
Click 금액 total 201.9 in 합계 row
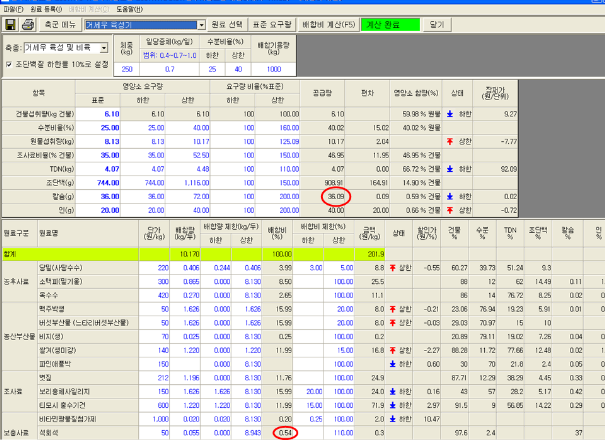(x=370, y=254)
